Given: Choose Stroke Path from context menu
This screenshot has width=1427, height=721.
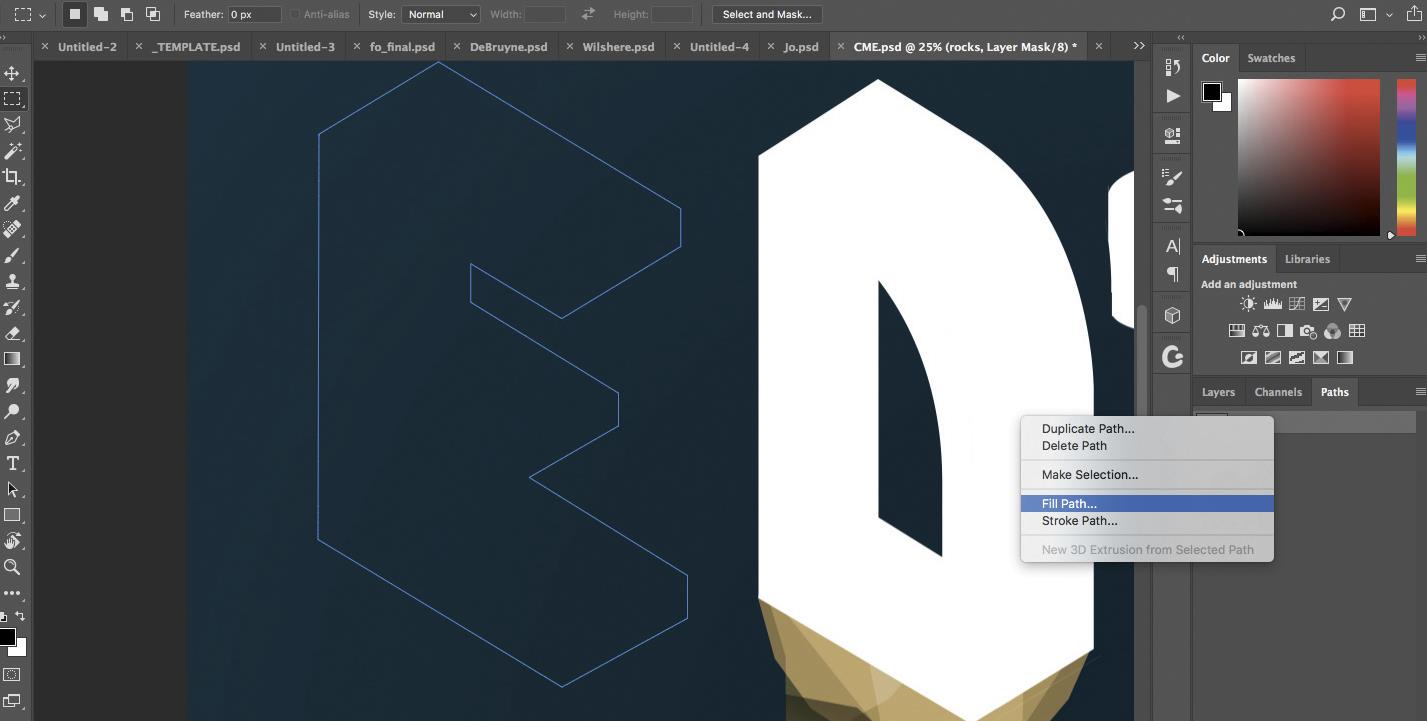Looking at the screenshot, I should click(x=1147, y=521).
